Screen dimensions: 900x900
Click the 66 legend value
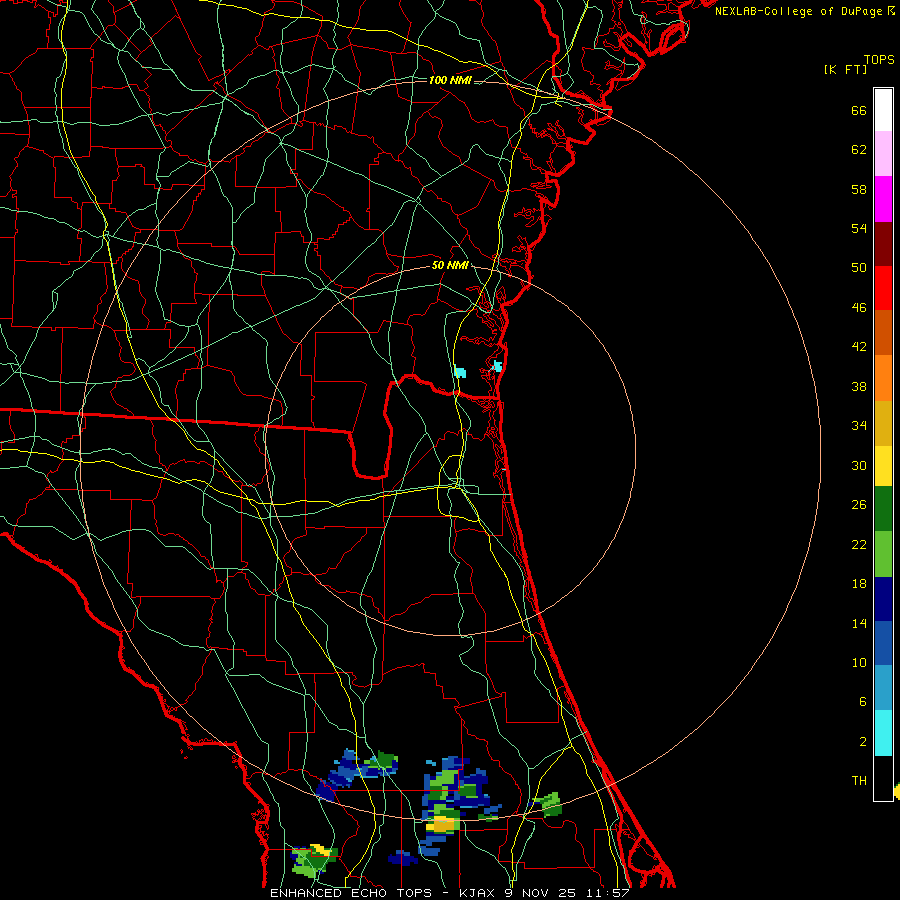pos(859,110)
